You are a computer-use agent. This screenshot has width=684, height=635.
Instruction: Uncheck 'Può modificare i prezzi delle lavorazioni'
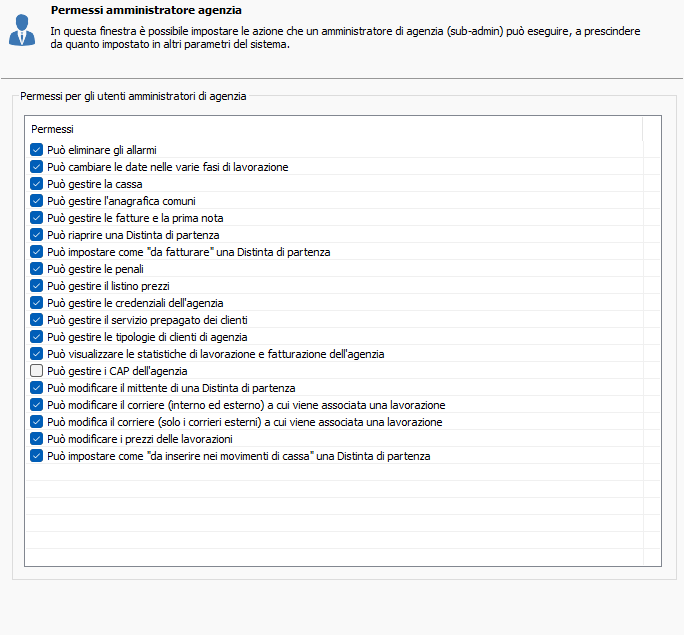click(x=37, y=439)
